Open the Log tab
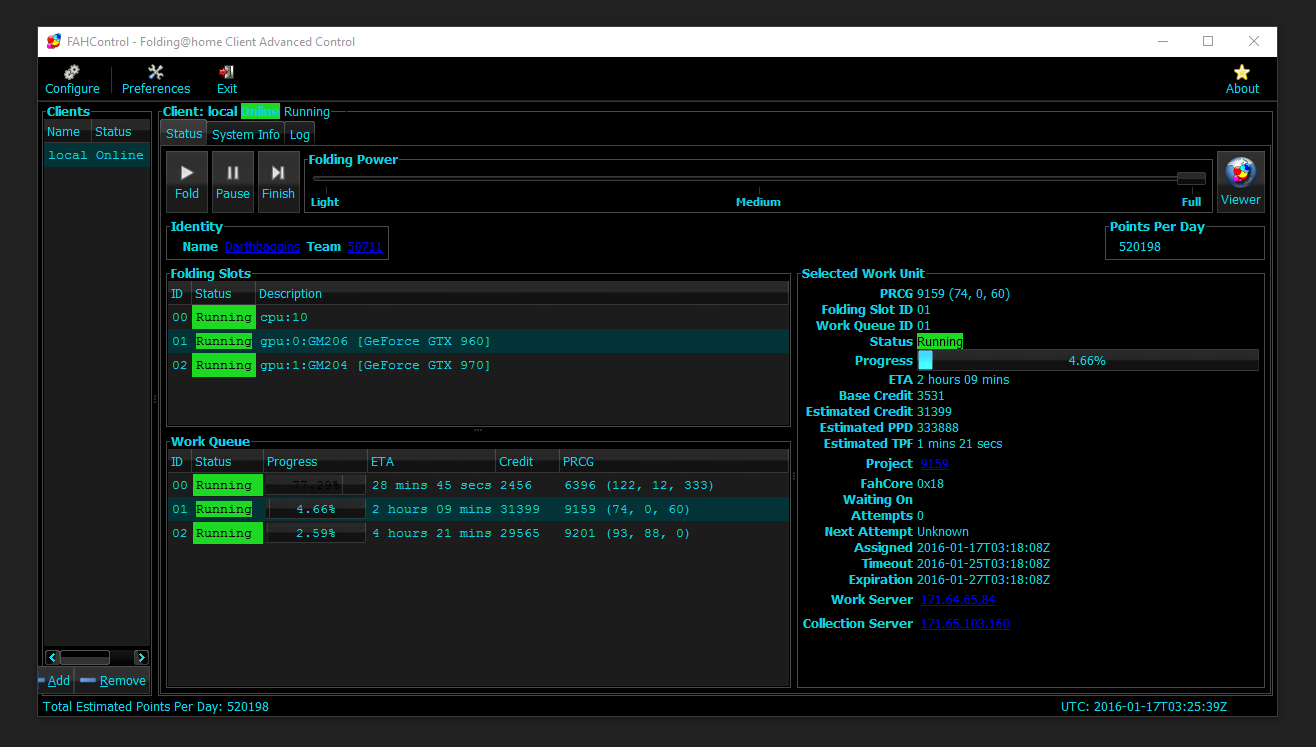The image size is (1316, 747). click(x=300, y=134)
